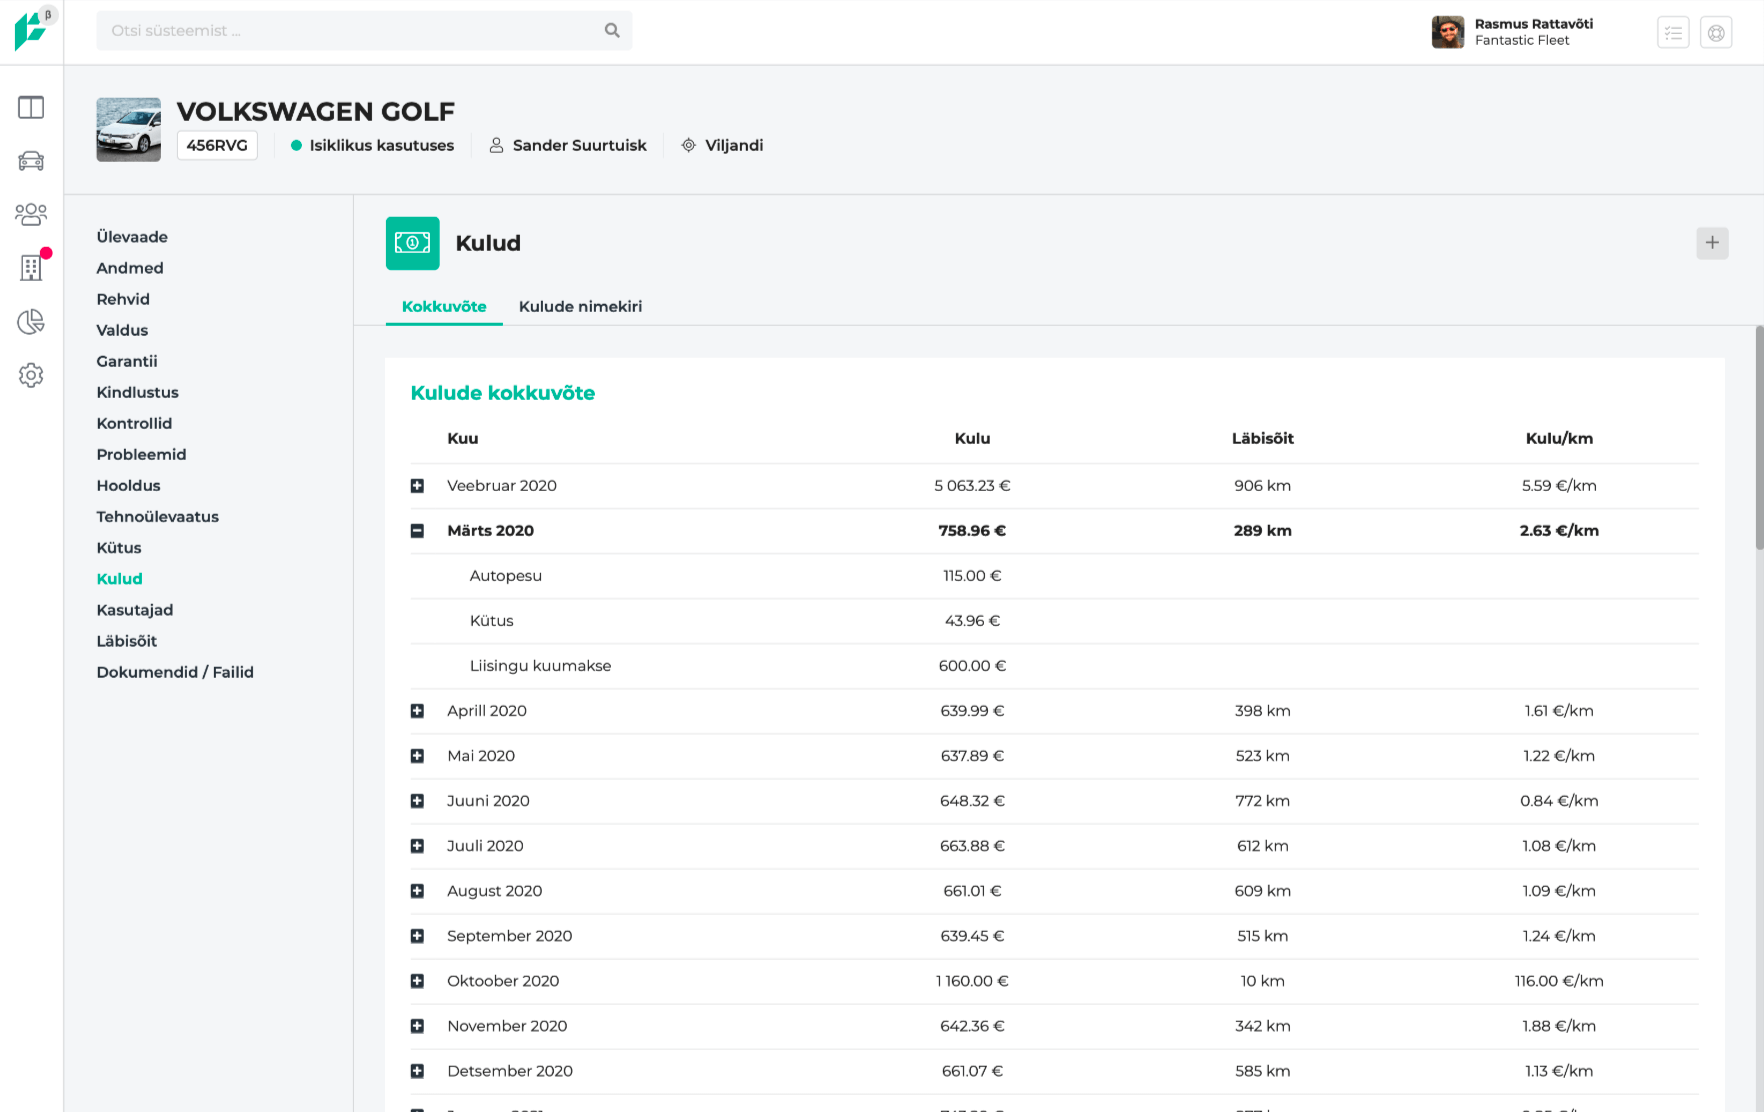
Task: Click the green app logo icon
Action: tap(30, 31)
